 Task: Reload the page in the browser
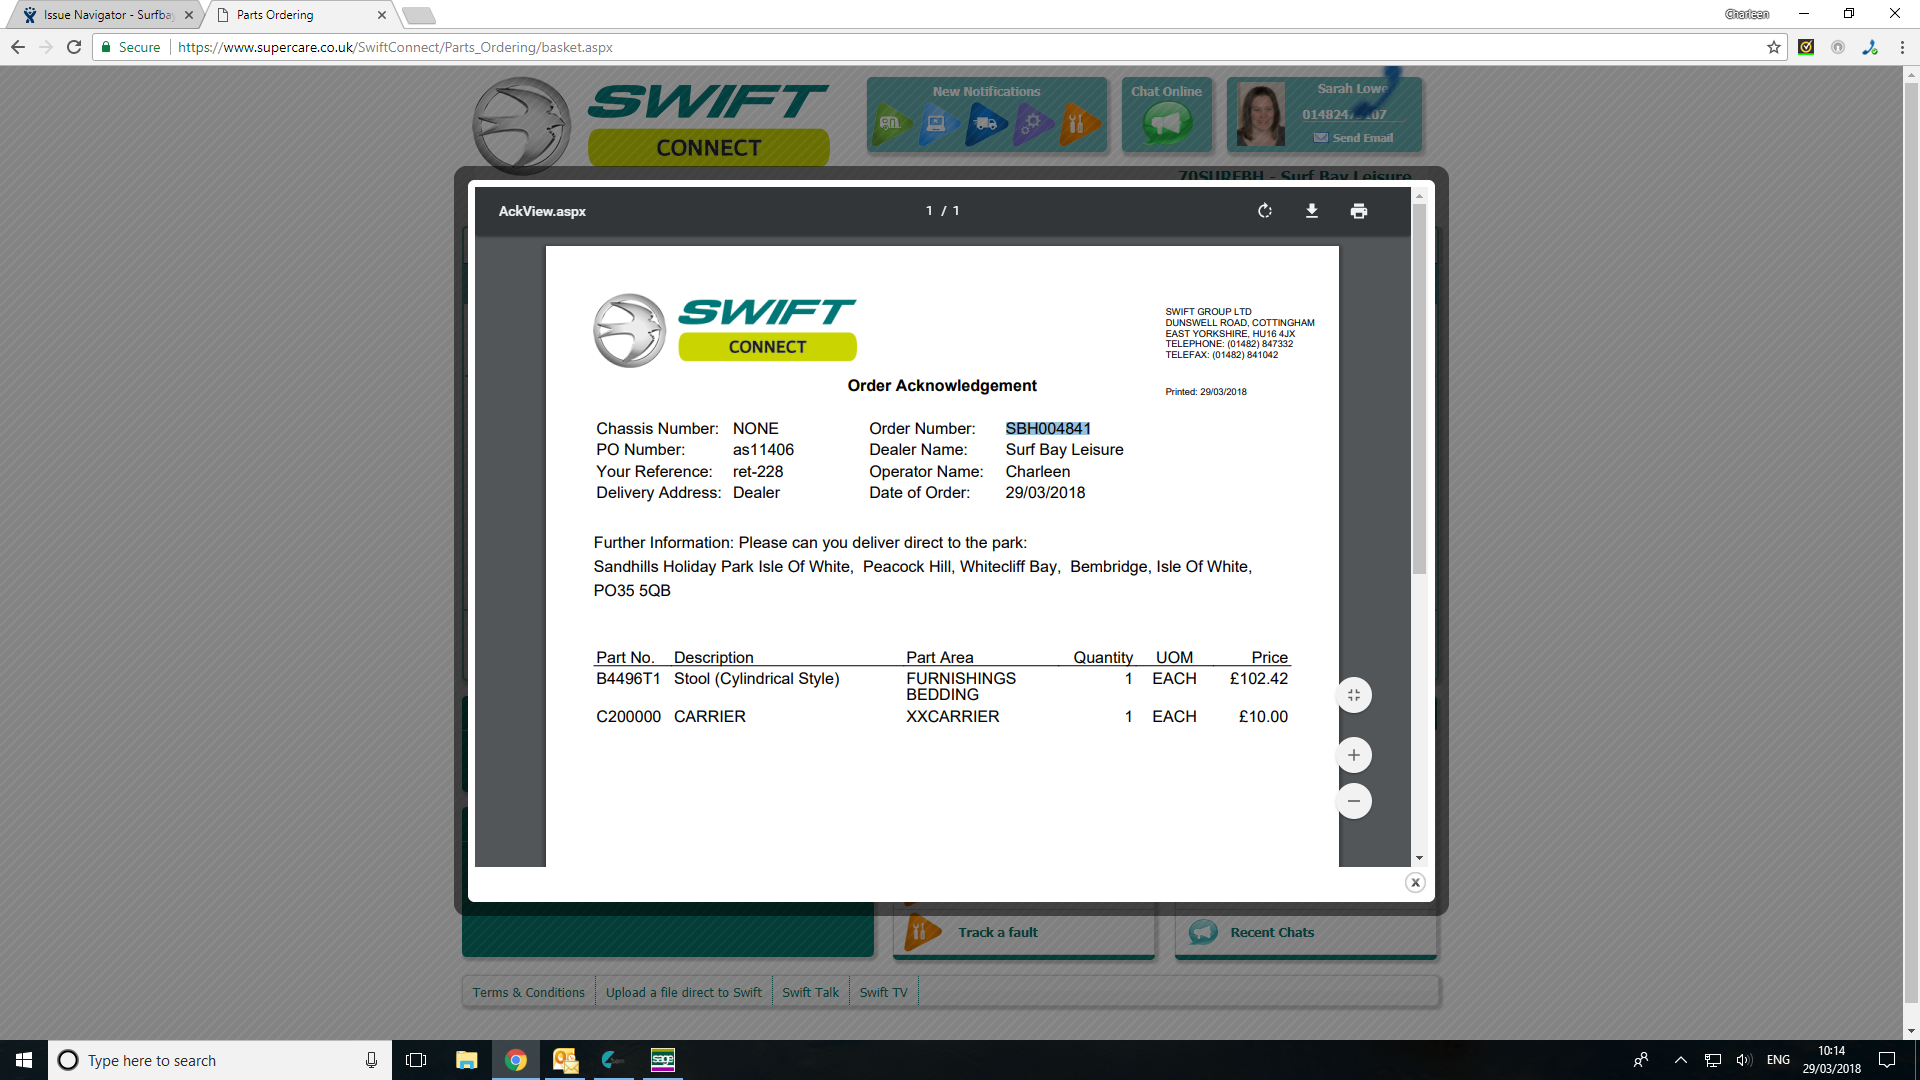tap(74, 47)
